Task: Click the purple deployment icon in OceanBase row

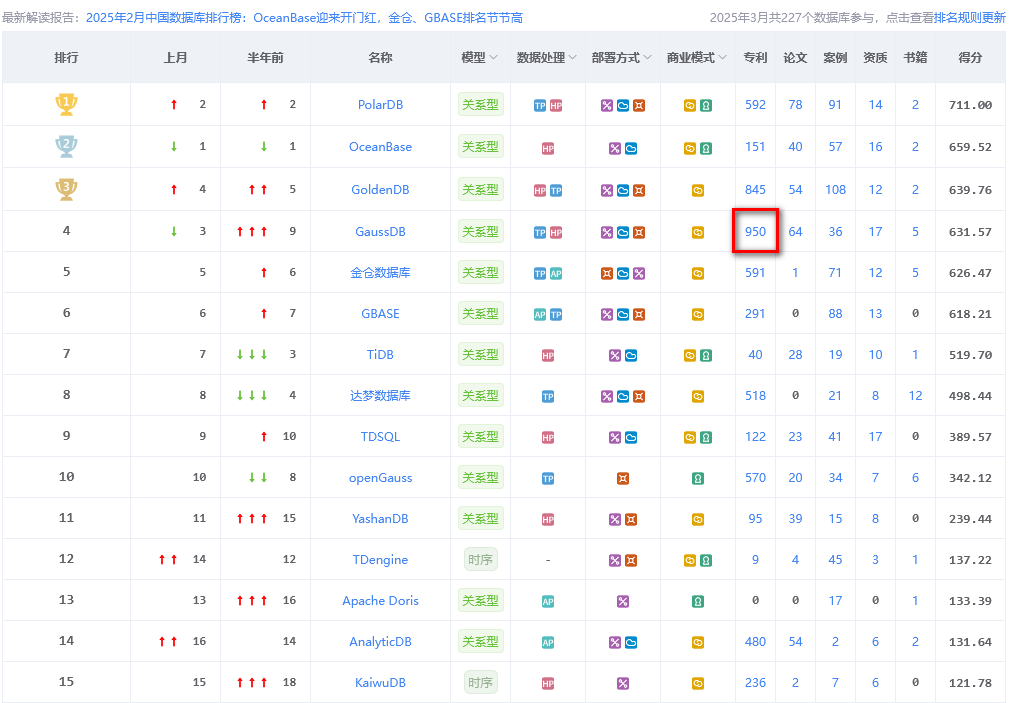Action: click(x=615, y=148)
